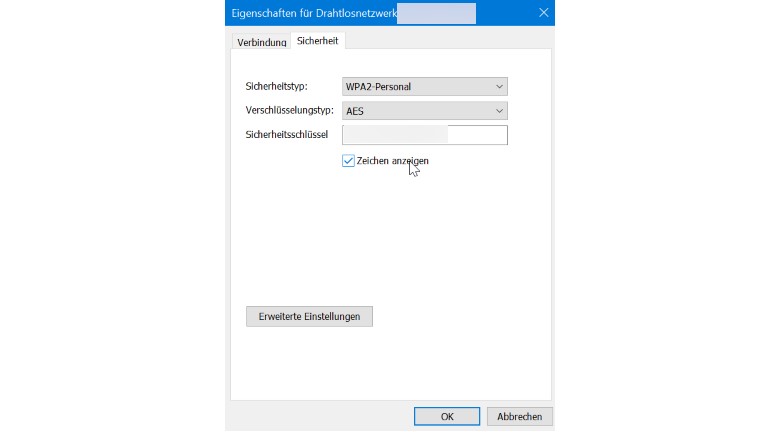Switch to the Verbindung tab
This screenshot has height=432, width=768.
point(260,41)
